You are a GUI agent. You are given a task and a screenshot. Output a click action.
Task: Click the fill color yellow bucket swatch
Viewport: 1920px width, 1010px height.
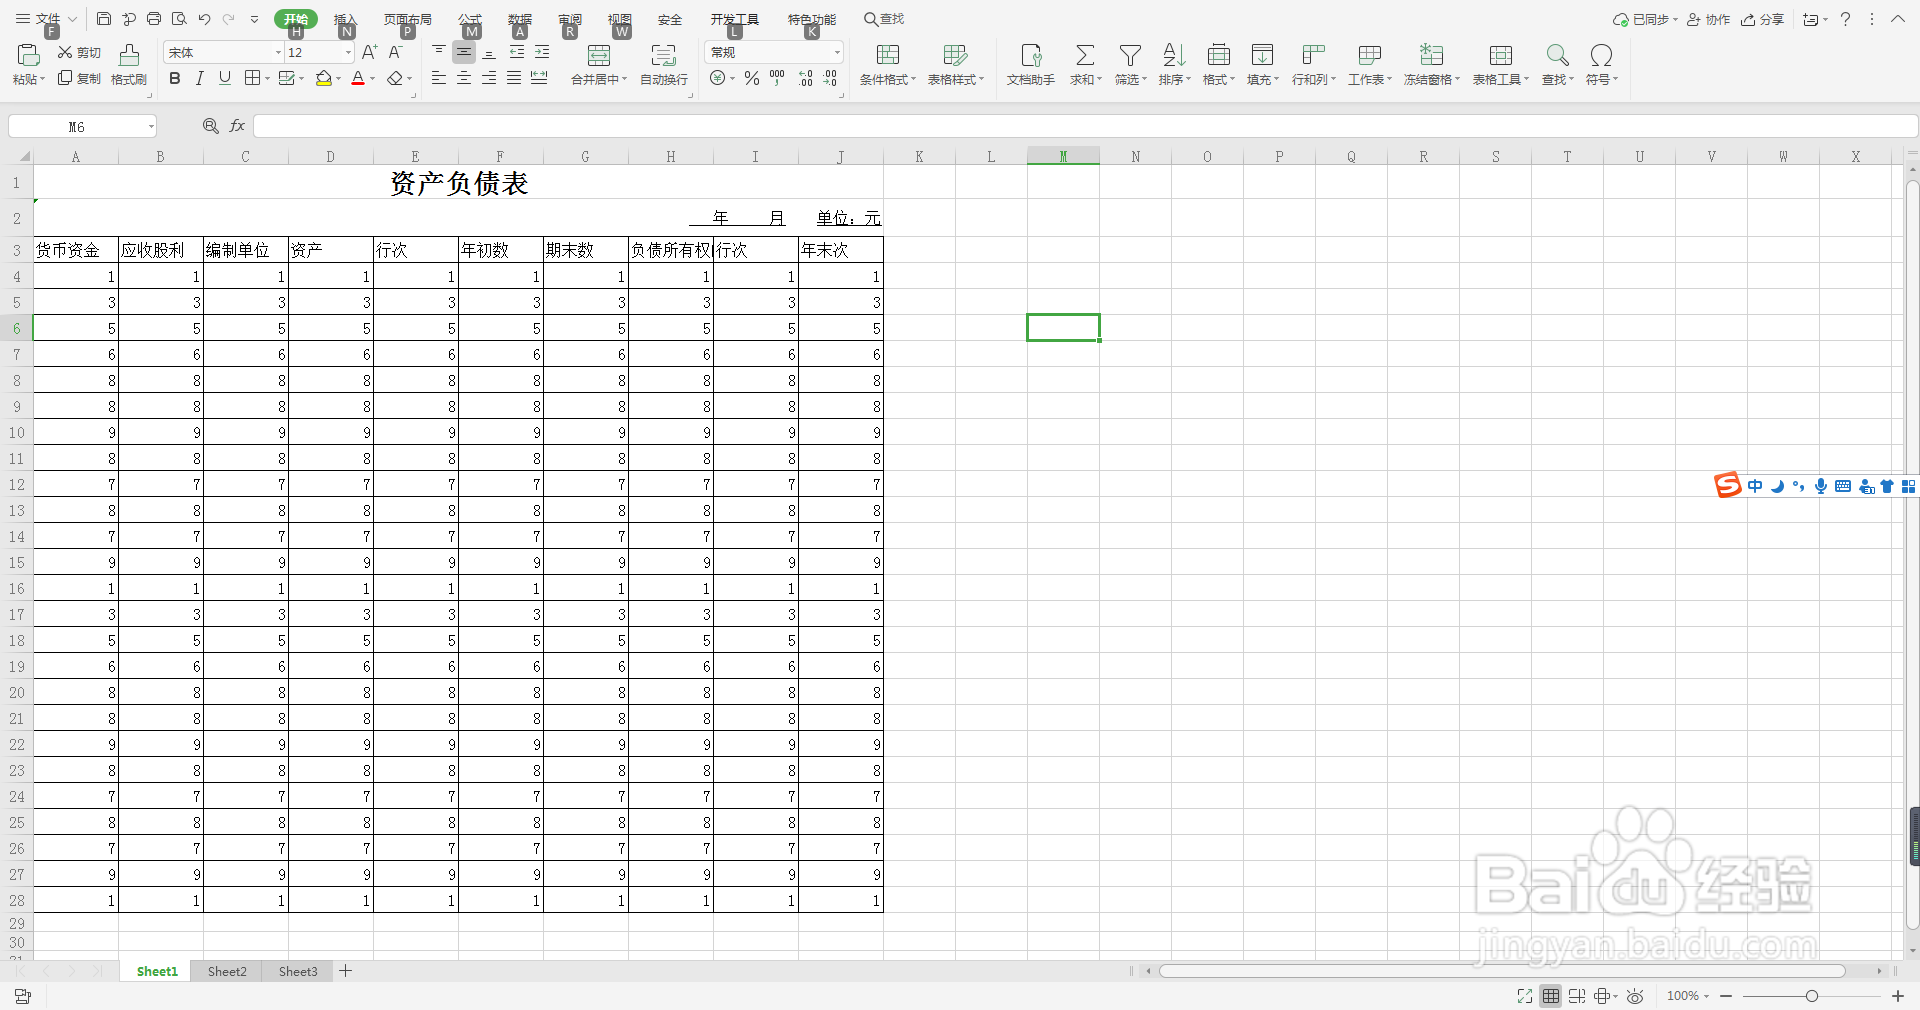coord(323,78)
